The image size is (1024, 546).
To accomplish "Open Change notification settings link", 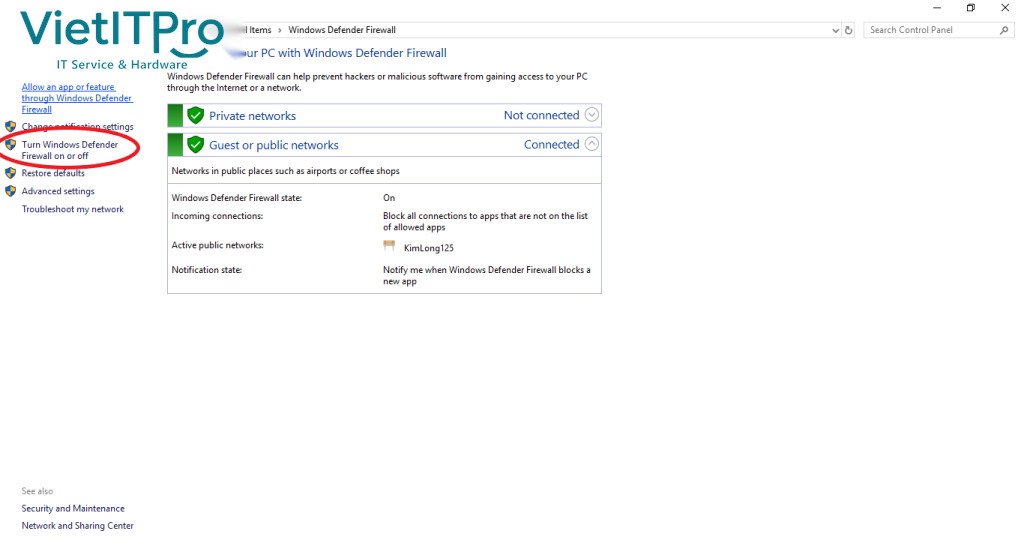I will pos(77,127).
